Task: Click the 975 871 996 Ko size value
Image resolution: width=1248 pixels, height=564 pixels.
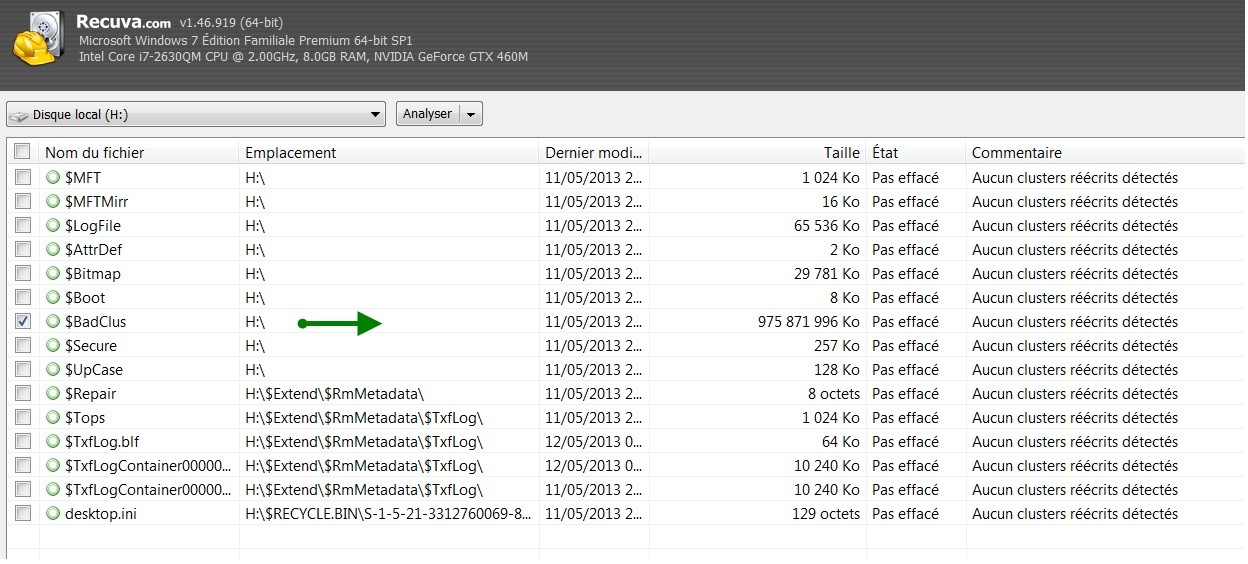Action: tap(809, 322)
